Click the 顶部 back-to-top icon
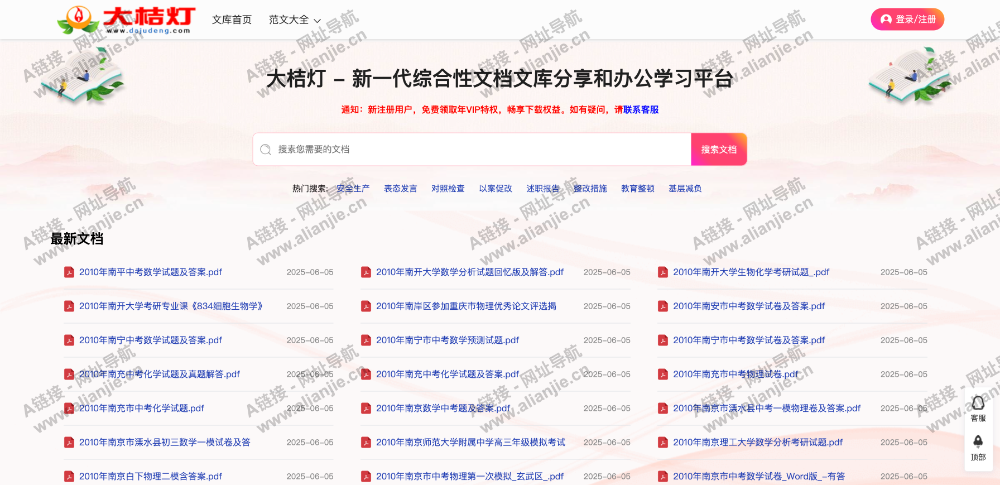 pyautogui.click(x=978, y=441)
